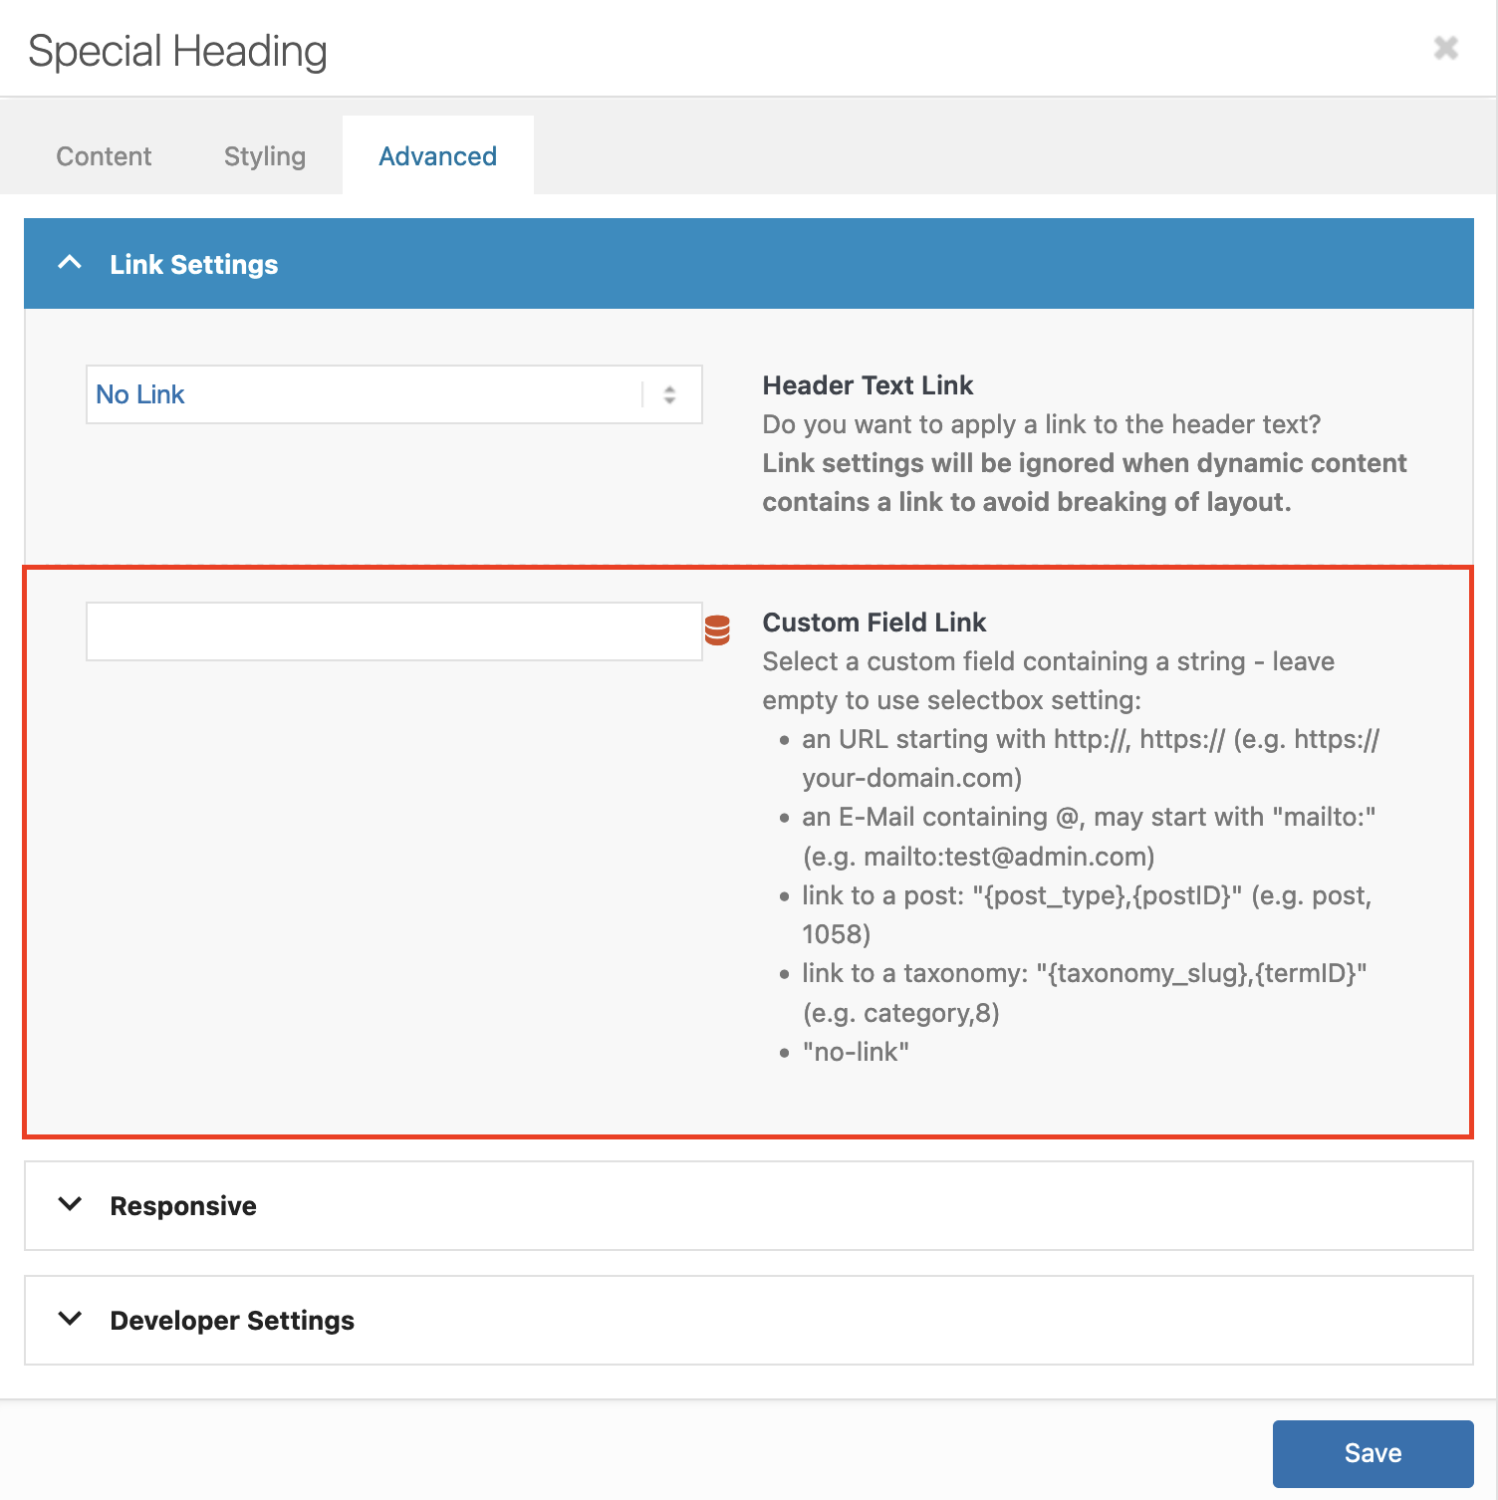Click the bold dynamic content warning text

point(1084,482)
